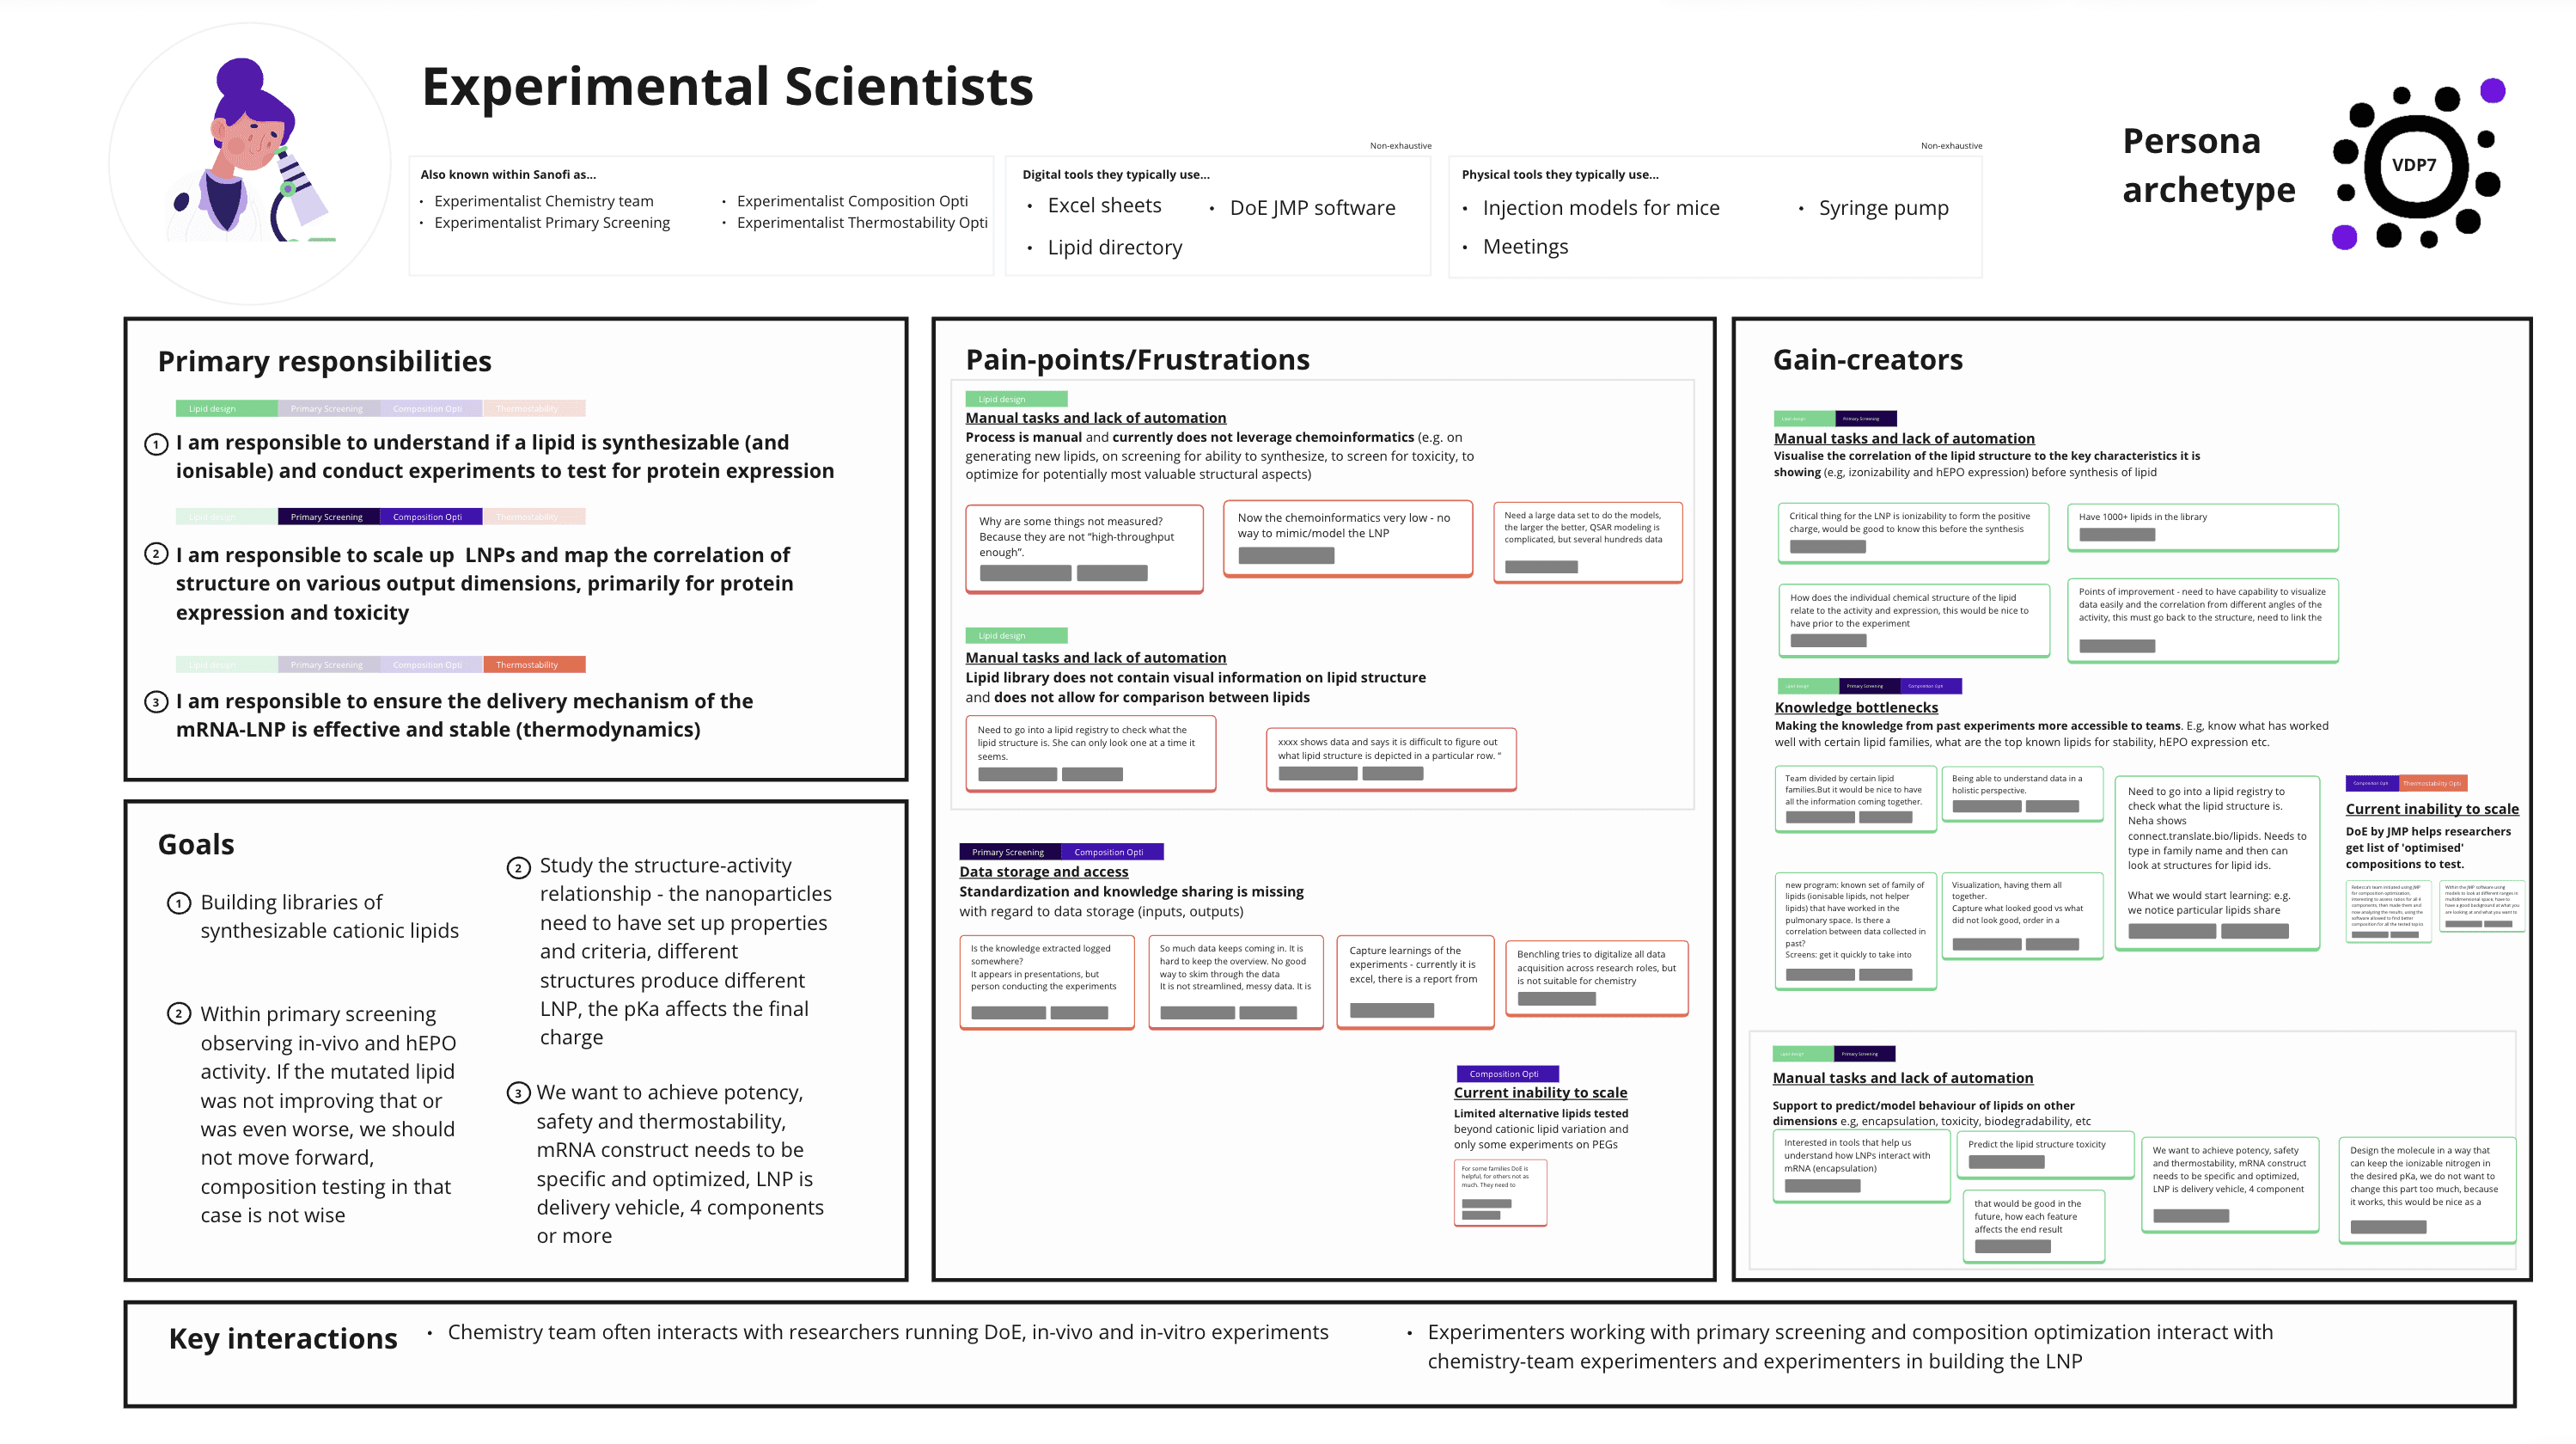Click the 'DoE JMP software' digital tool item
The width and height of the screenshot is (2576, 1444).
tap(1312, 208)
